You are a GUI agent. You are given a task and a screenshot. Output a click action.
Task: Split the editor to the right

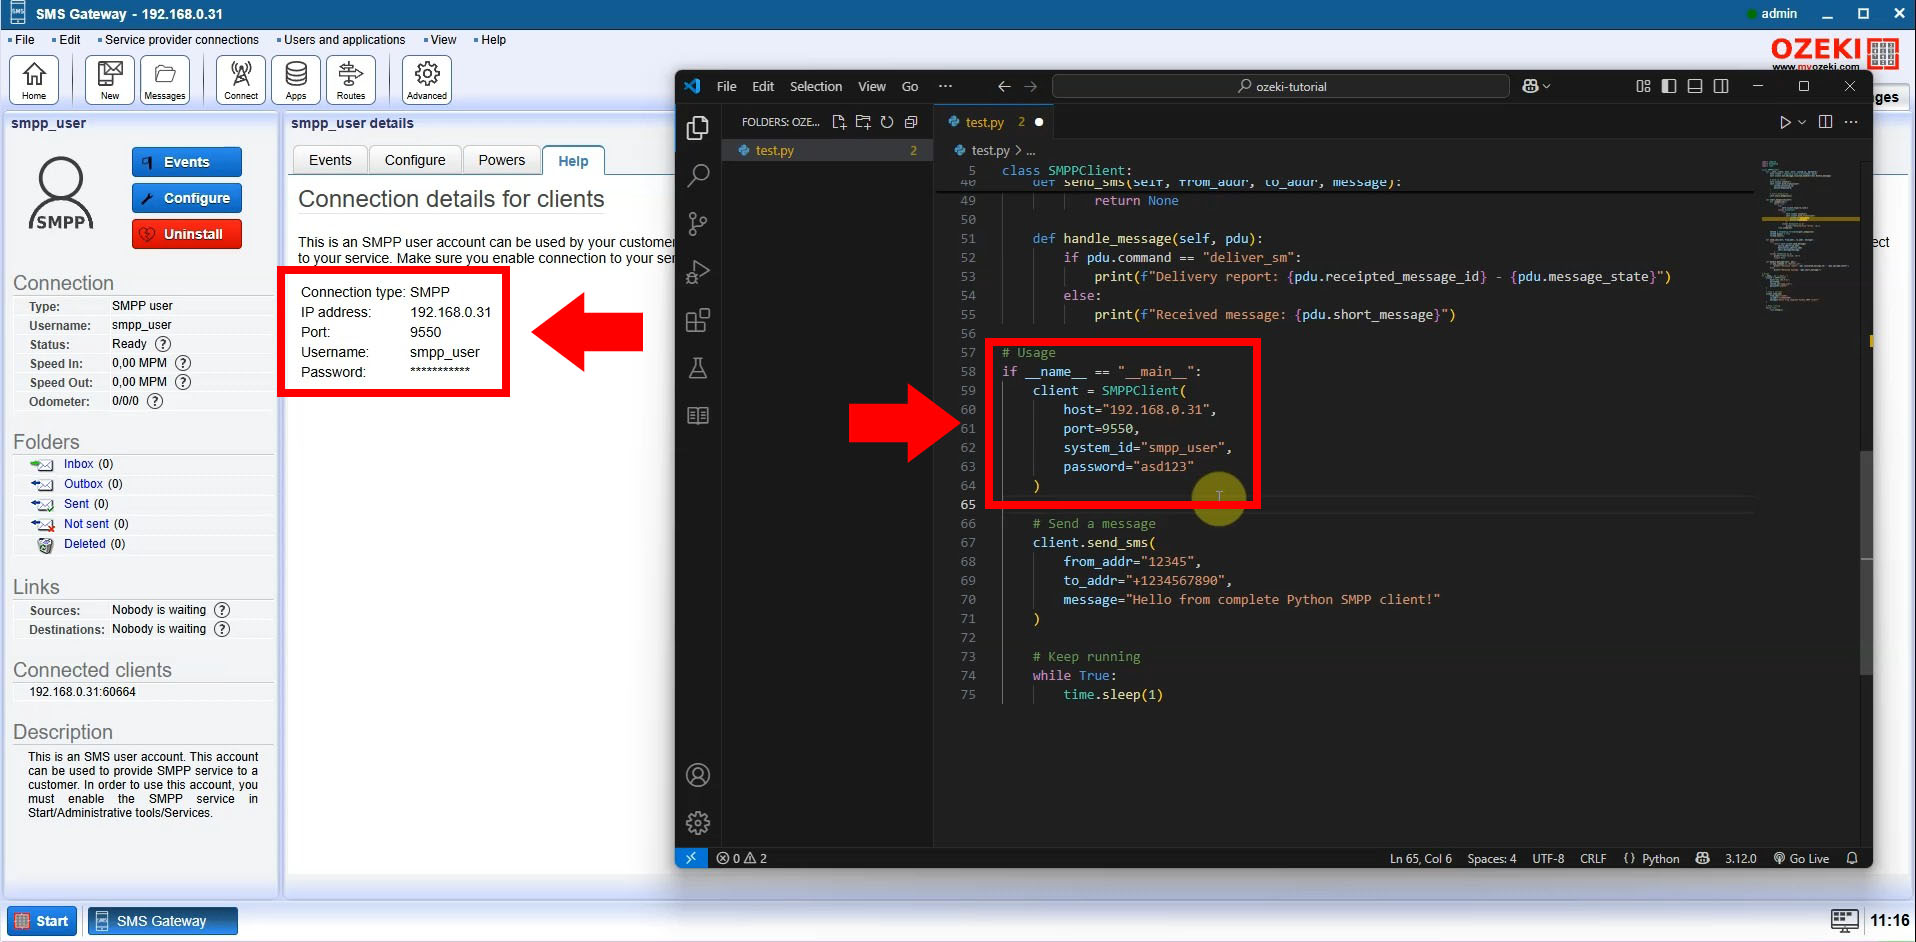coord(1825,122)
